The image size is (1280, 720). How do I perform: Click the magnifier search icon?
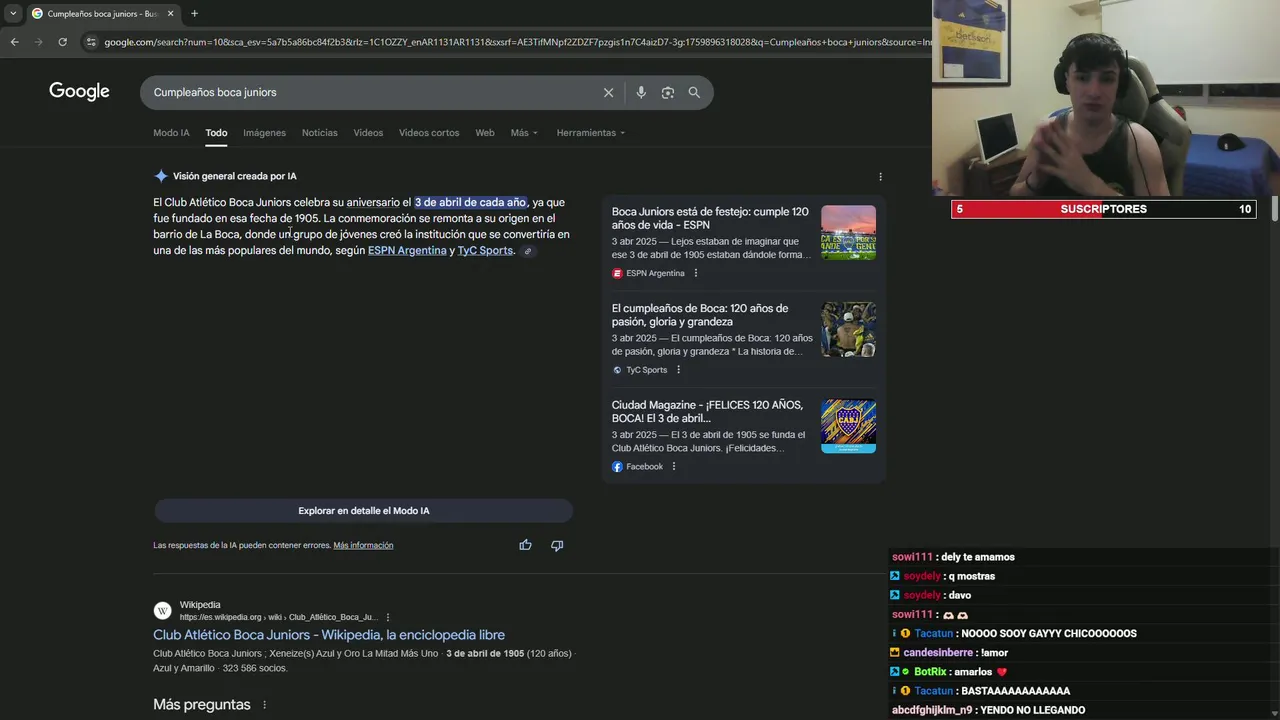(694, 92)
